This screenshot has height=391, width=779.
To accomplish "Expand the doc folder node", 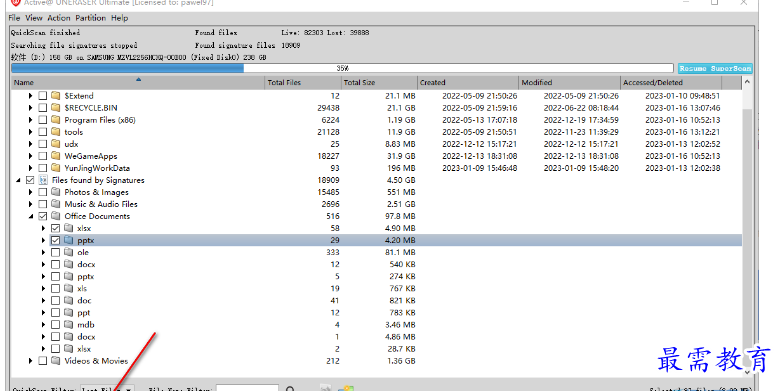I will [43, 301].
